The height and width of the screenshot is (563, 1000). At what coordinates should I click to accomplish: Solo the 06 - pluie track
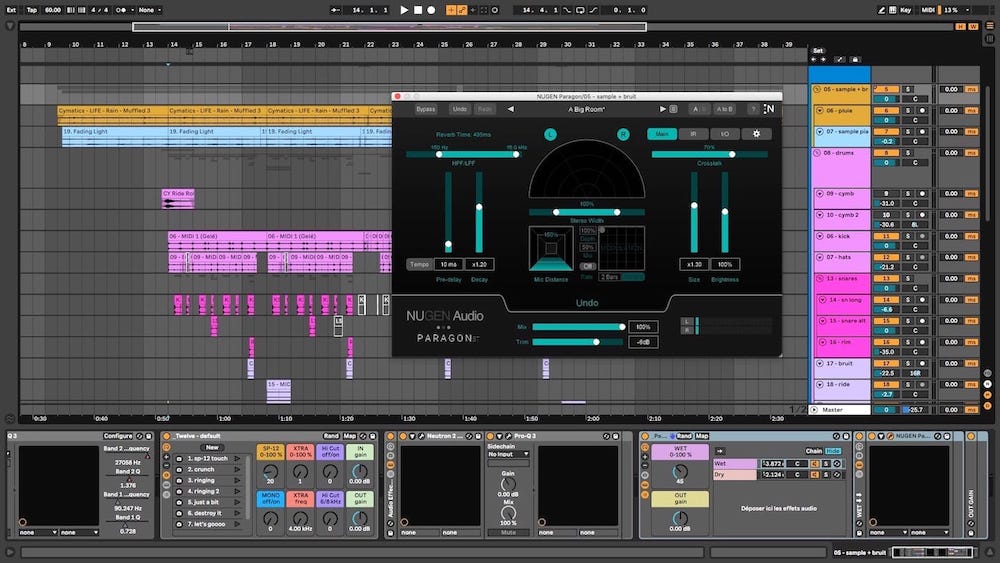(x=908, y=110)
